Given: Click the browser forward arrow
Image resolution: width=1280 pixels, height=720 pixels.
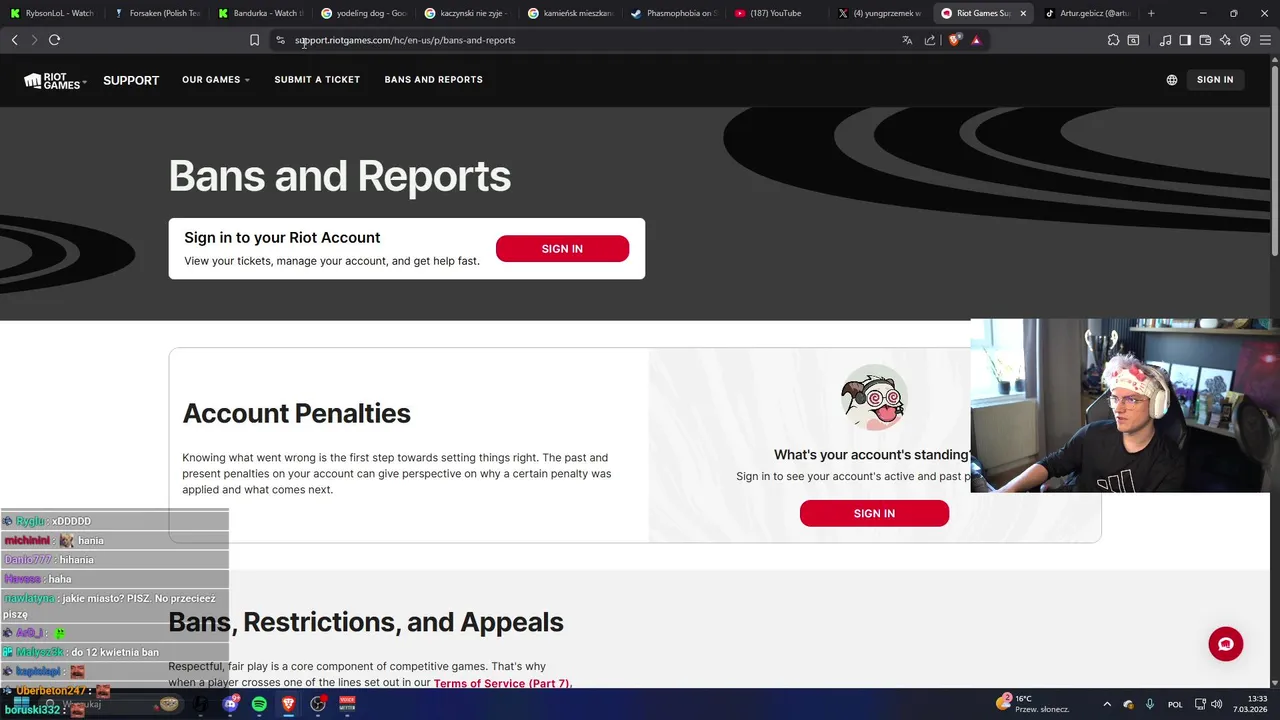Looking at the screenshot, I should [34, 40].
